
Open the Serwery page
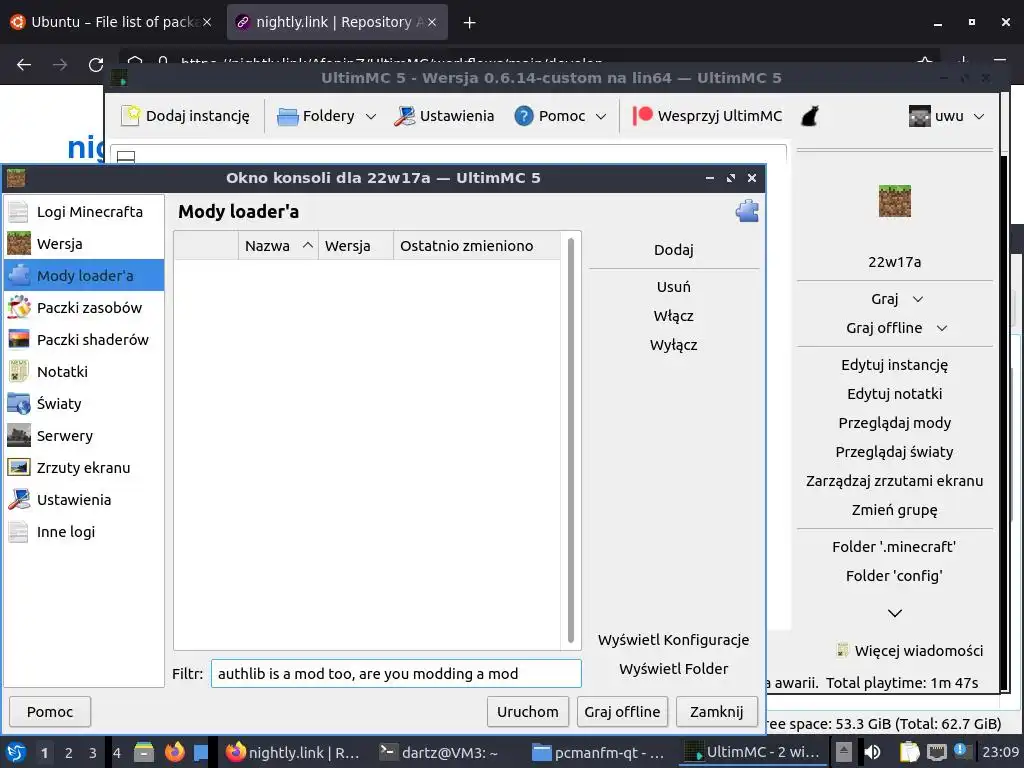click(84, 436)
